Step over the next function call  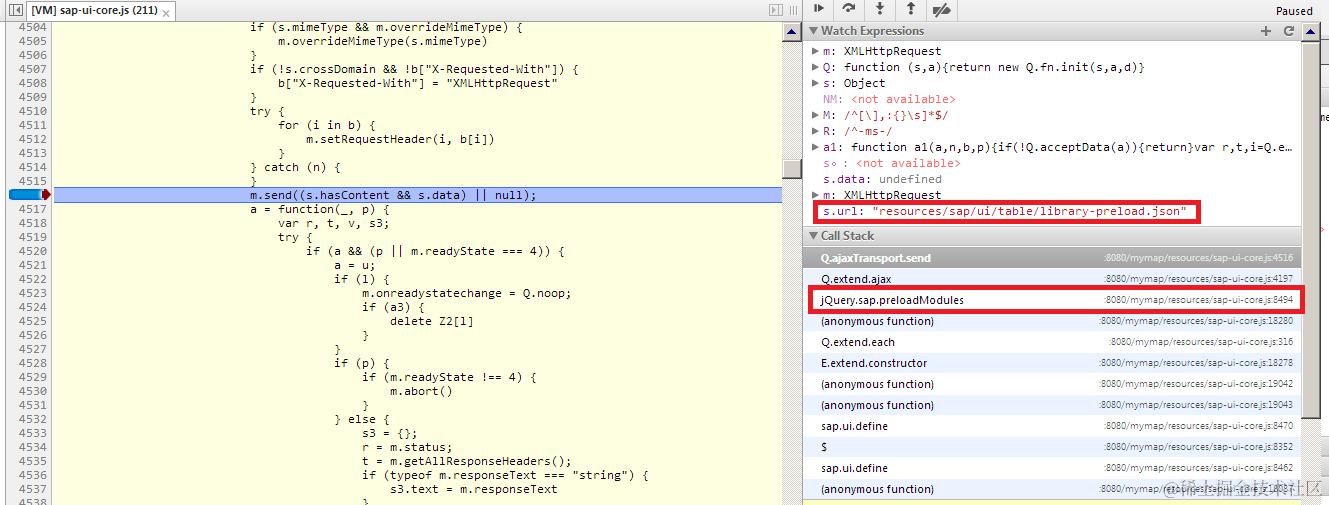849,9
